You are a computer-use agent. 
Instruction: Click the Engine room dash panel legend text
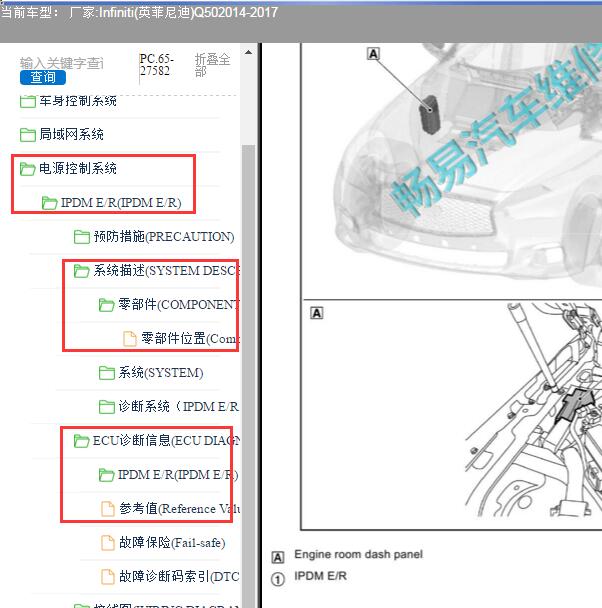click(359, 554)
